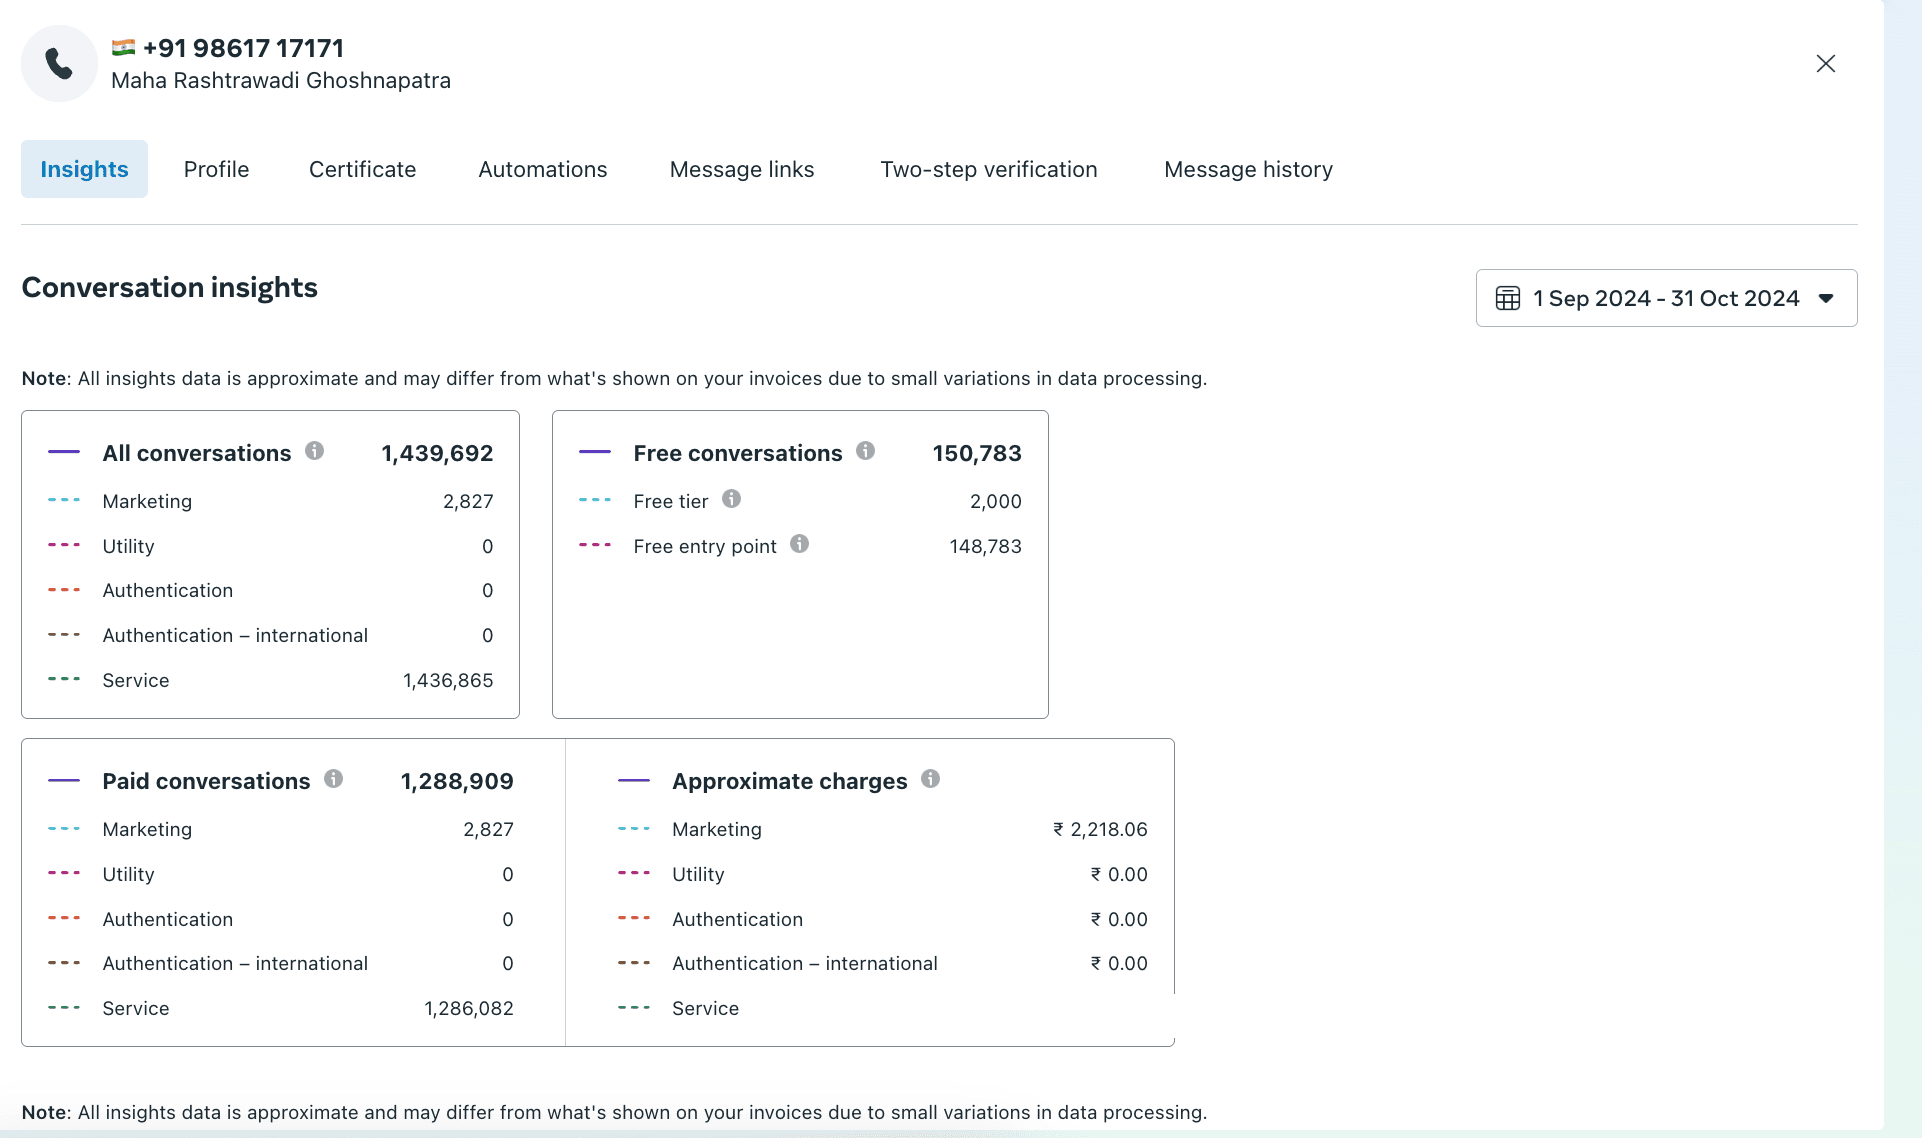Screen dimensions: 1922x1138
Task: Switch to the Profile tab
Action: 216,169
